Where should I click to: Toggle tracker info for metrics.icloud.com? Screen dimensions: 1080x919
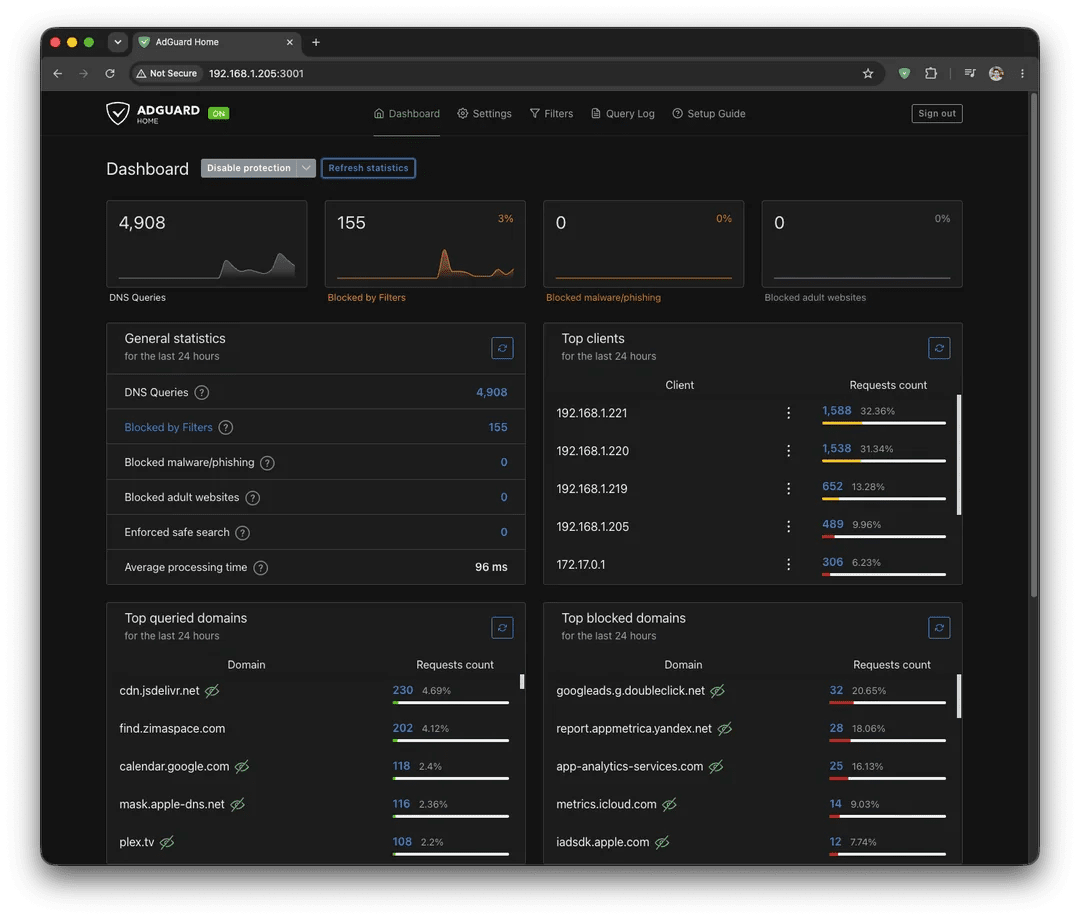click(669, 804)
